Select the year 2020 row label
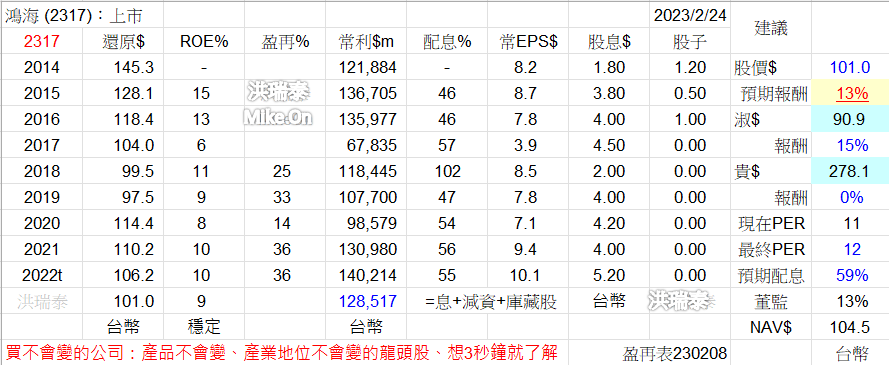This screenshot has height=365, width=889. pyautogui.click(x=41, y=223)
